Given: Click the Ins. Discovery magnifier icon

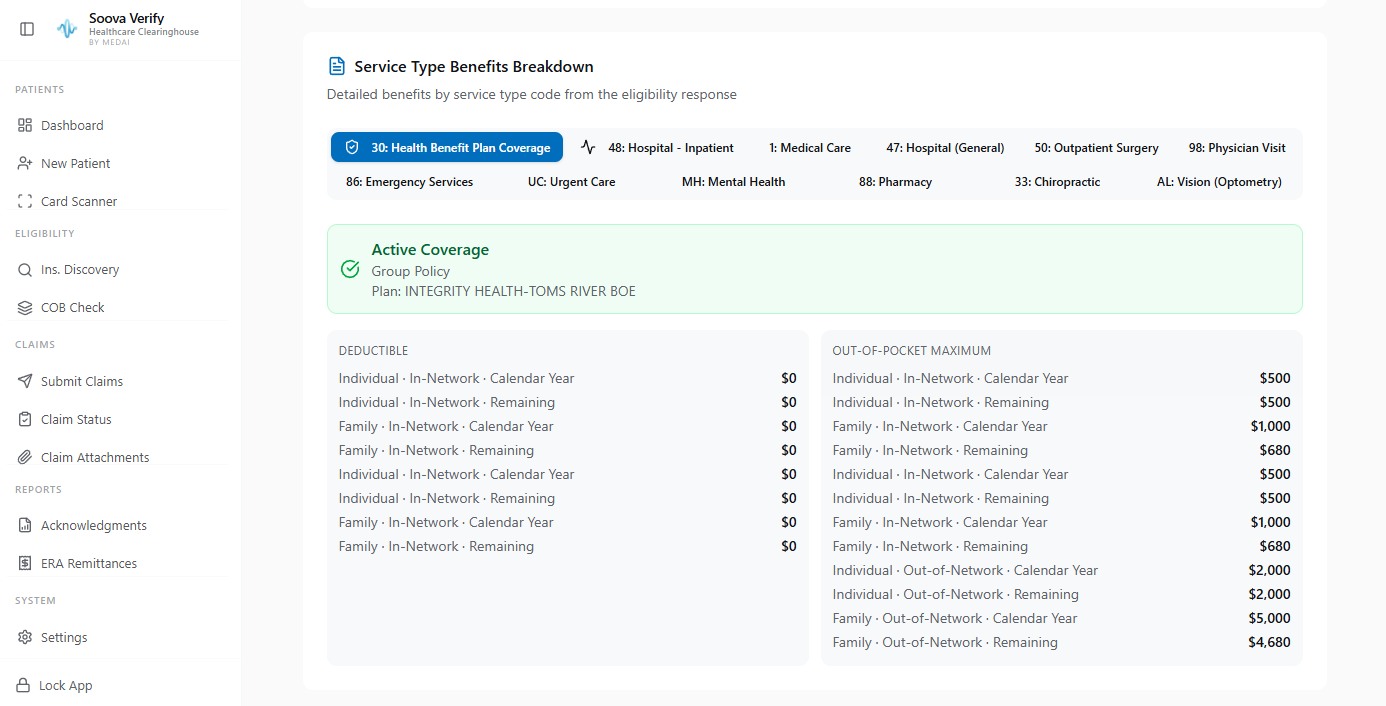Looking at the screenshot, I should click(25, 269).
